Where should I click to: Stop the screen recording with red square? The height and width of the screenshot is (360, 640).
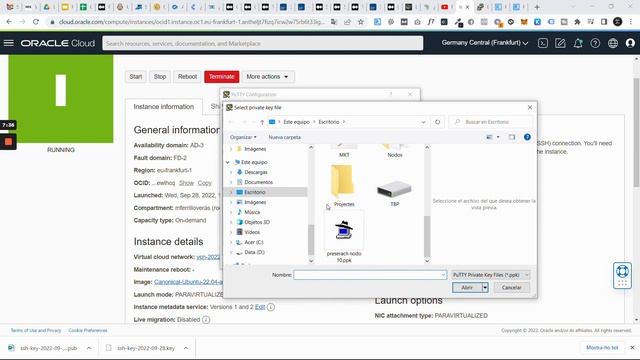tap(8, 142)
